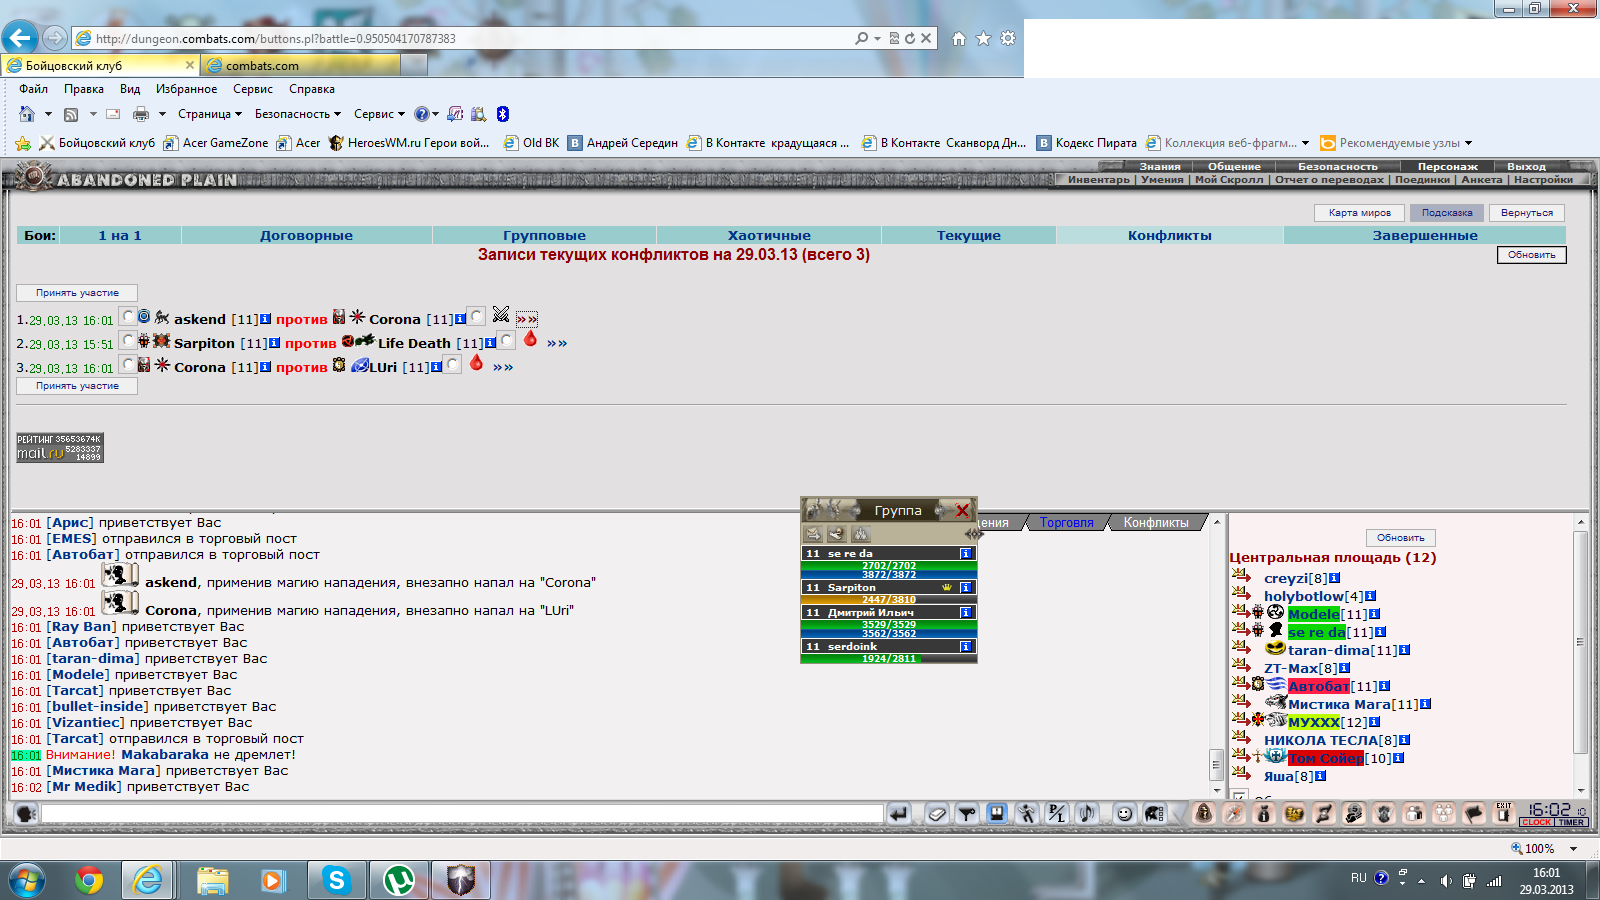1600x900 pixels.
Task: Click third group icon in Группа panel toolbar
Action: pyautogui.click(x=861, y=534)
